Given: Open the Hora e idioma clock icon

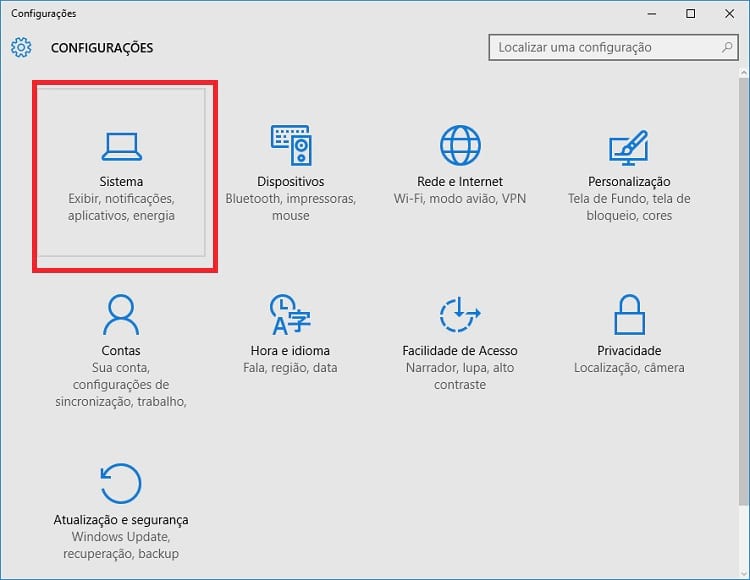Looking at the screenshot, I should point(290,314).
